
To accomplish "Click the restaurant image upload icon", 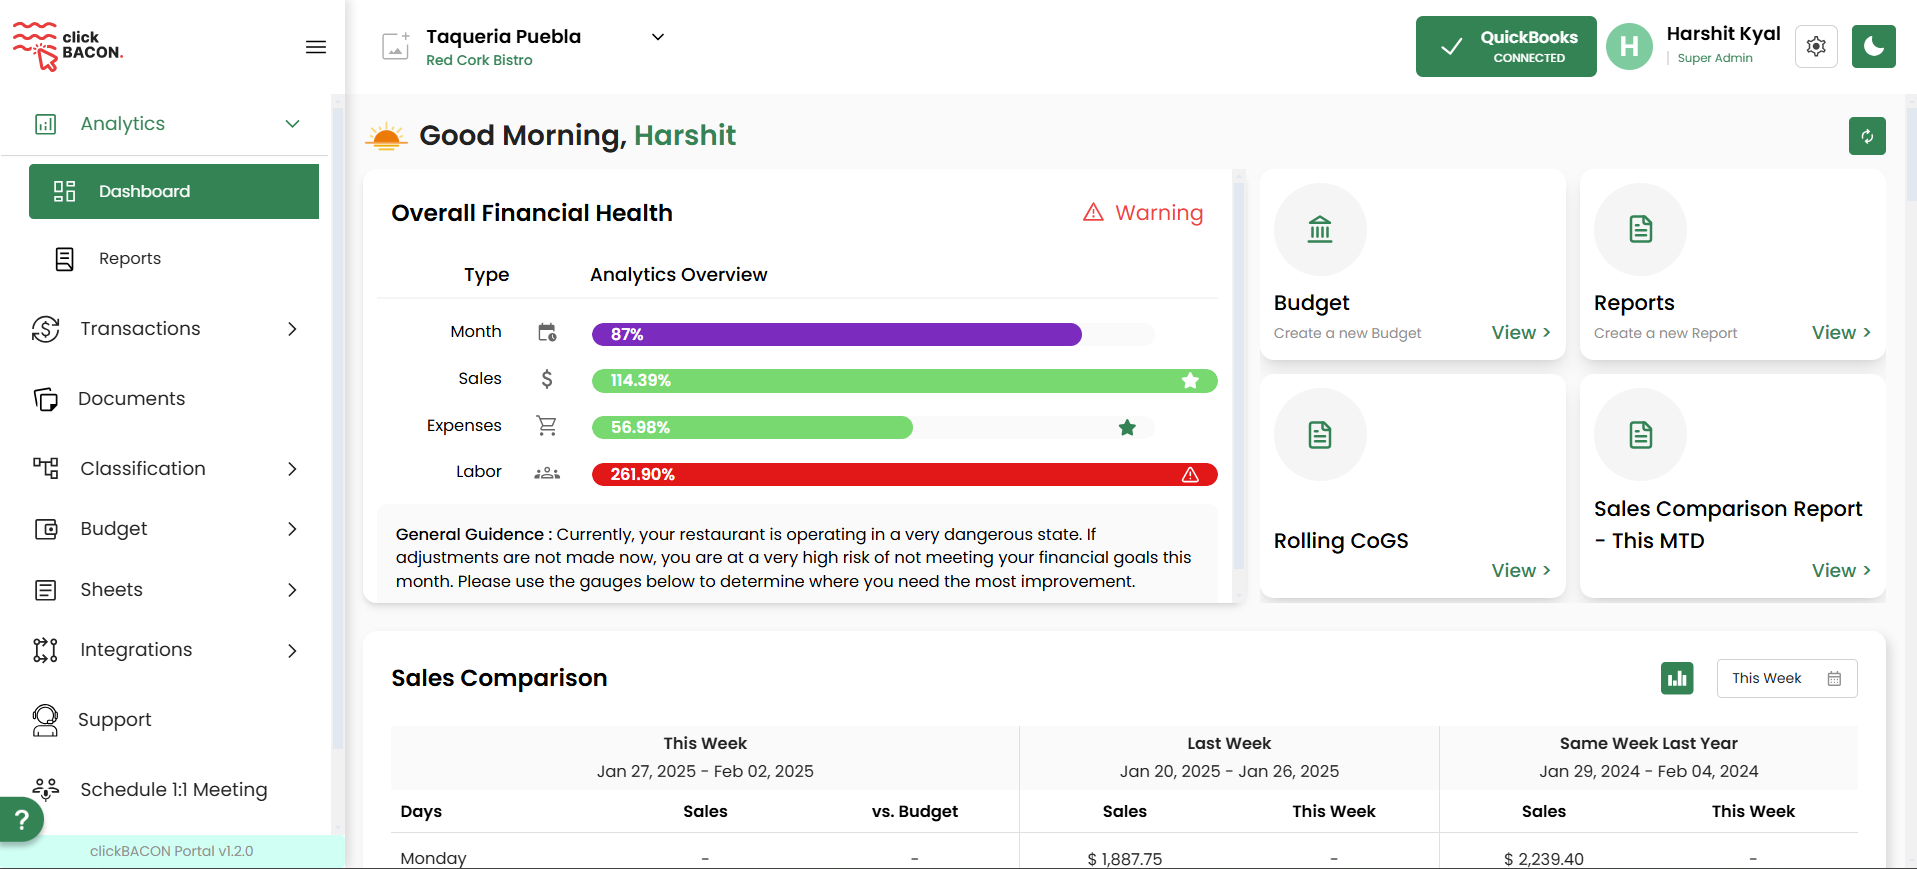I will point(396,46).
